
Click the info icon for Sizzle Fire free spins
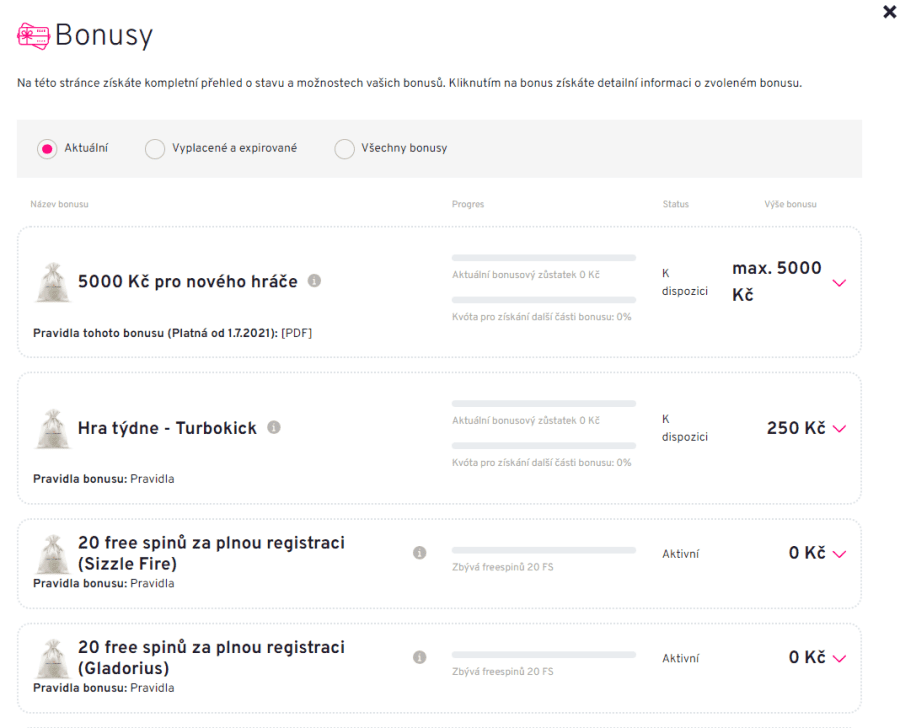click(420, 552)
